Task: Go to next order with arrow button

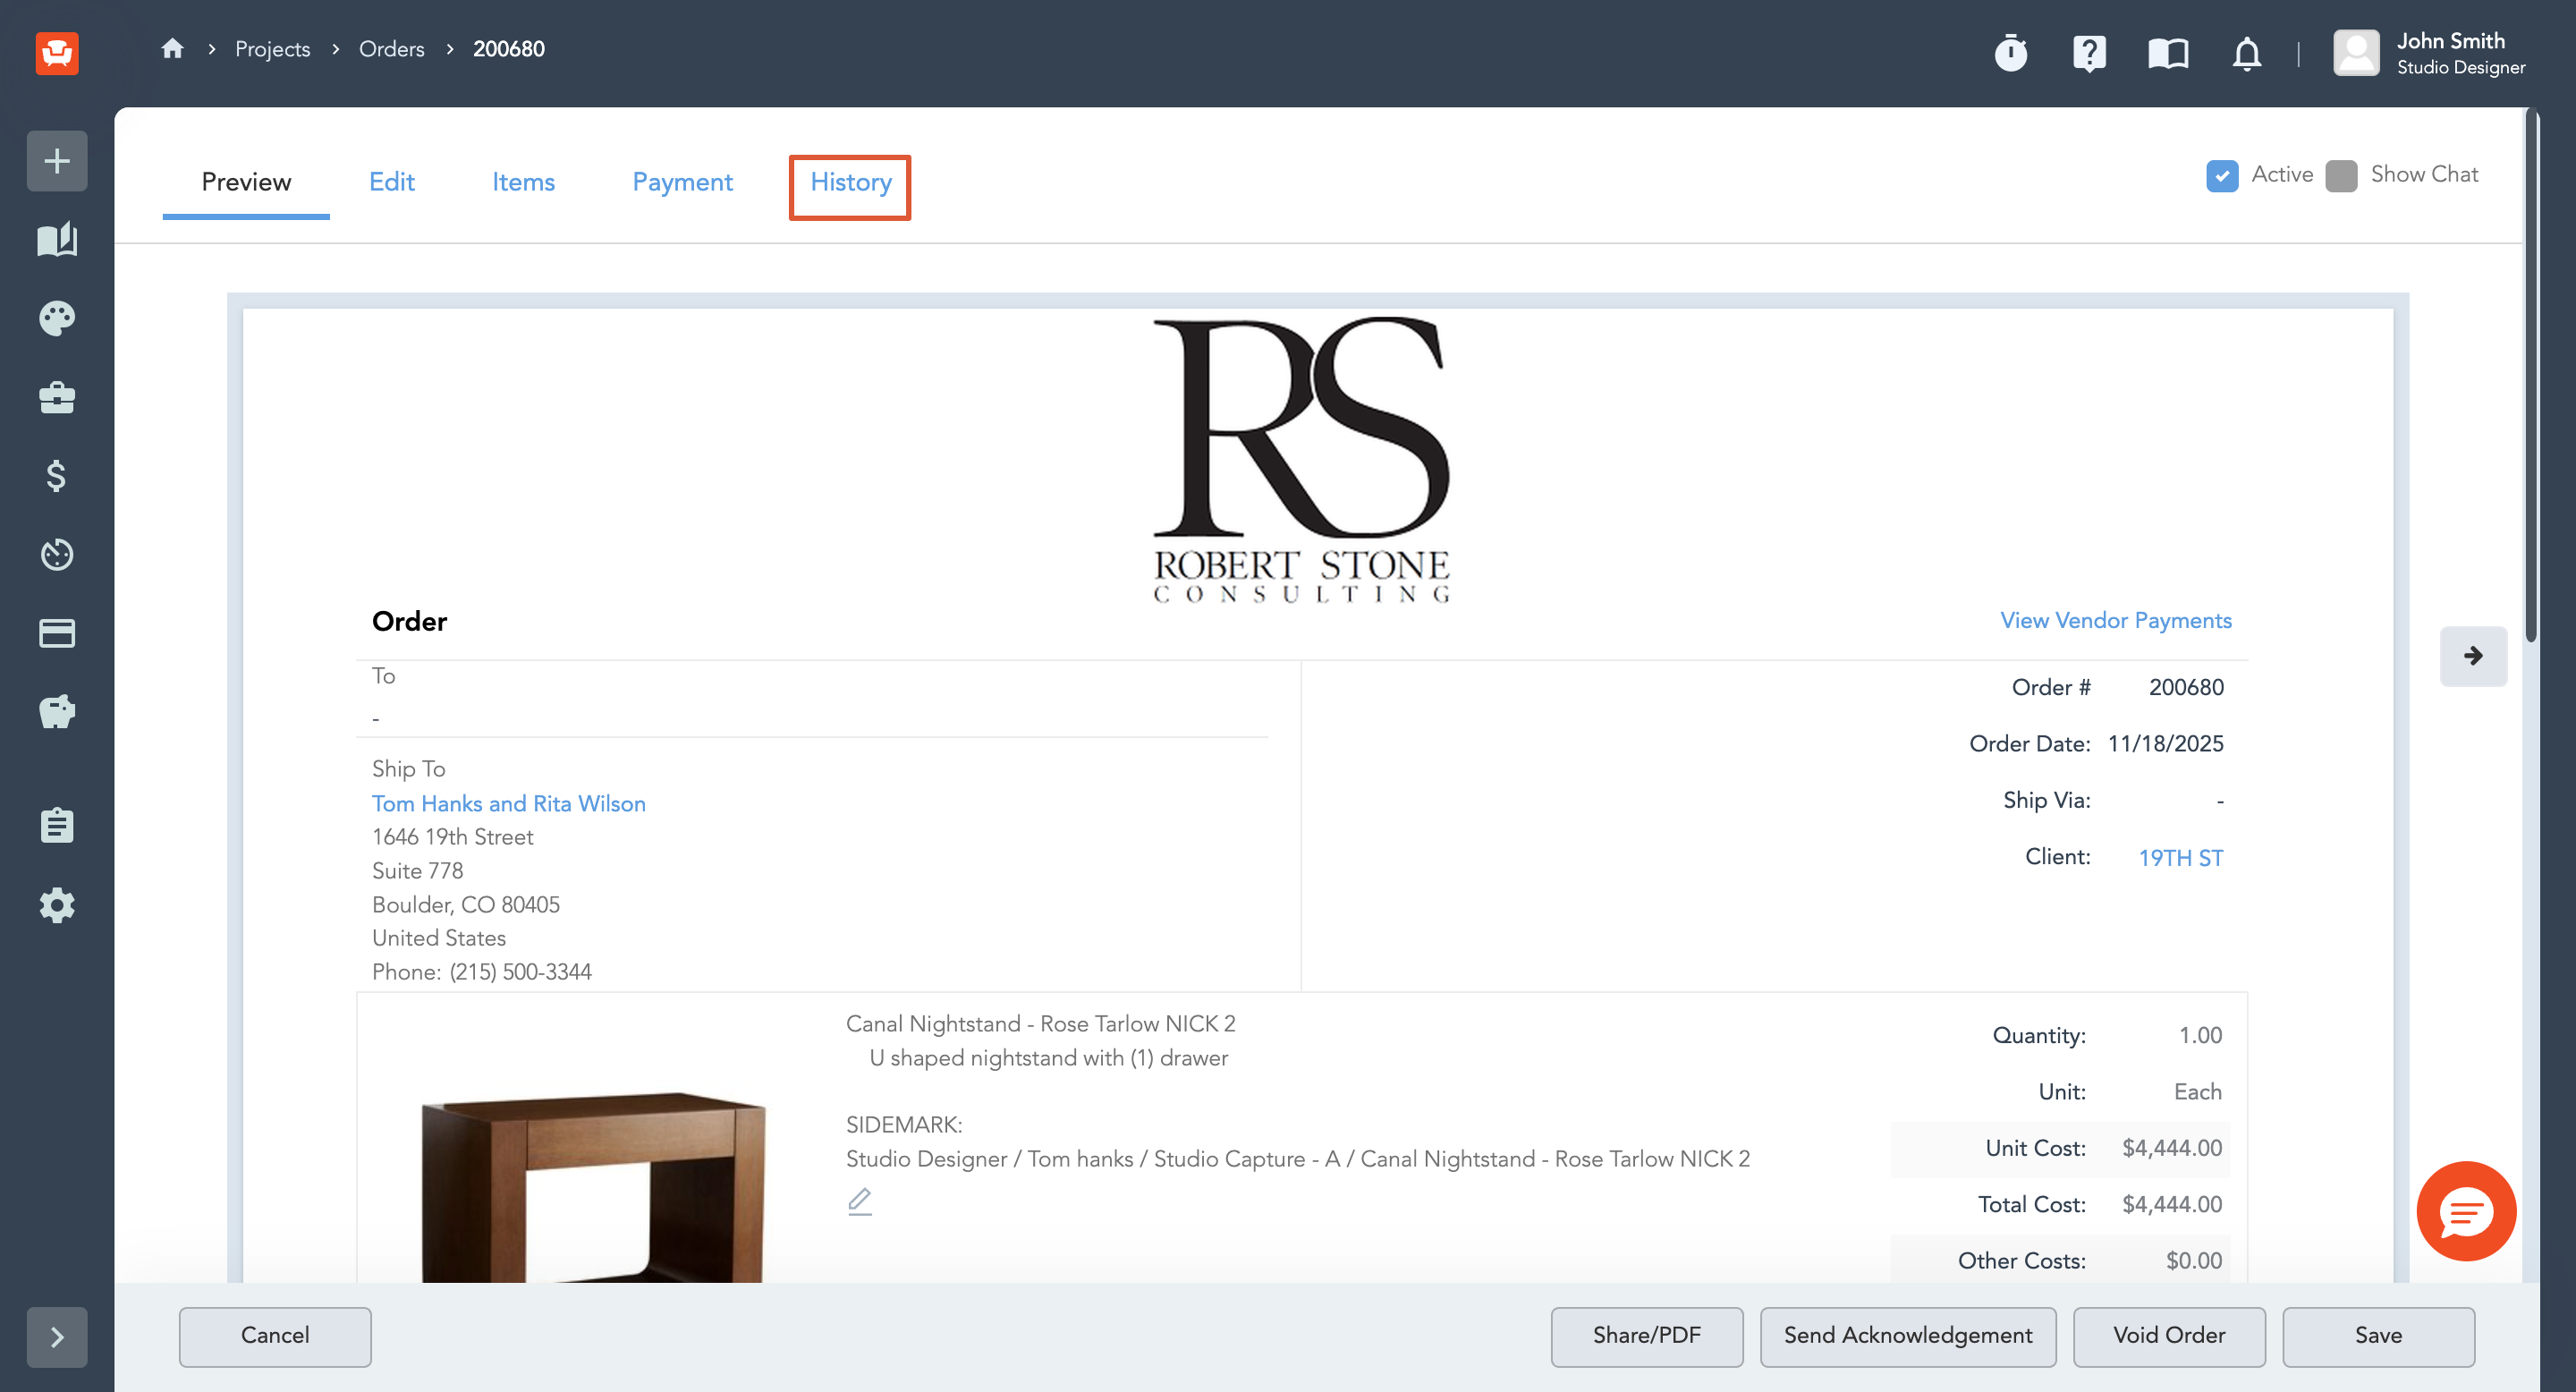Action: coord(2473,656)
